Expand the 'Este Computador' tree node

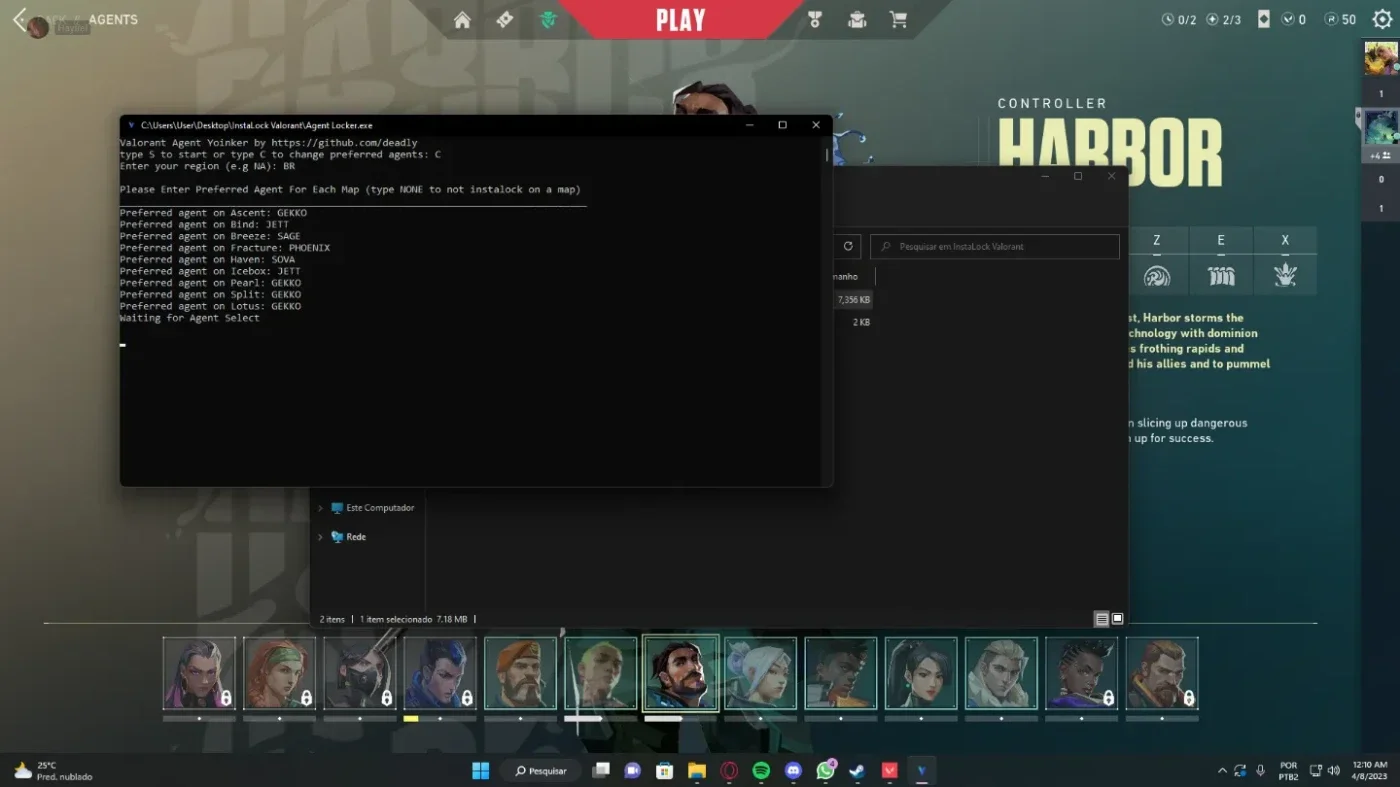tap(320, 508)
